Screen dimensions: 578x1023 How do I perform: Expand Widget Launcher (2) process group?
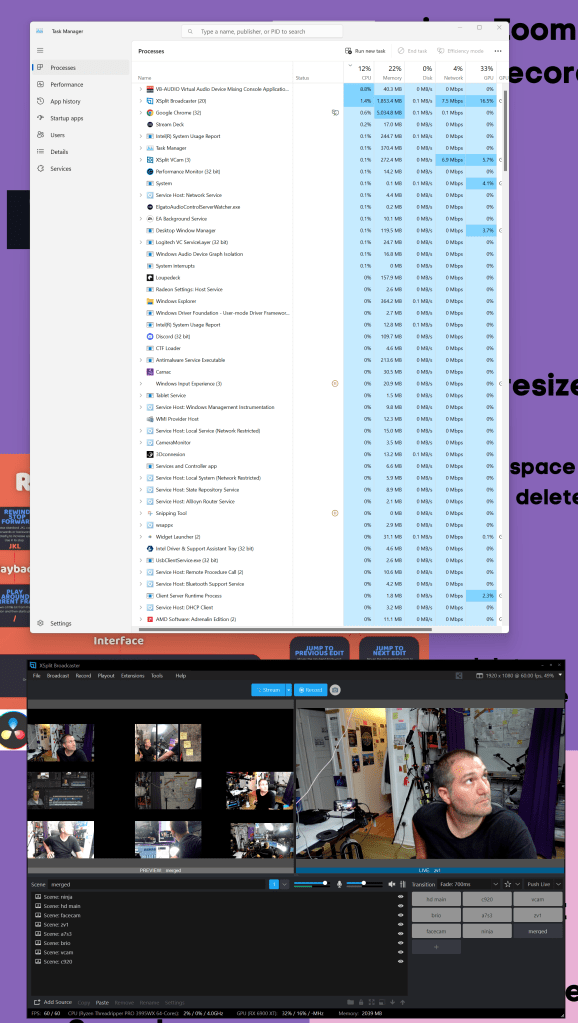point(140,537)
